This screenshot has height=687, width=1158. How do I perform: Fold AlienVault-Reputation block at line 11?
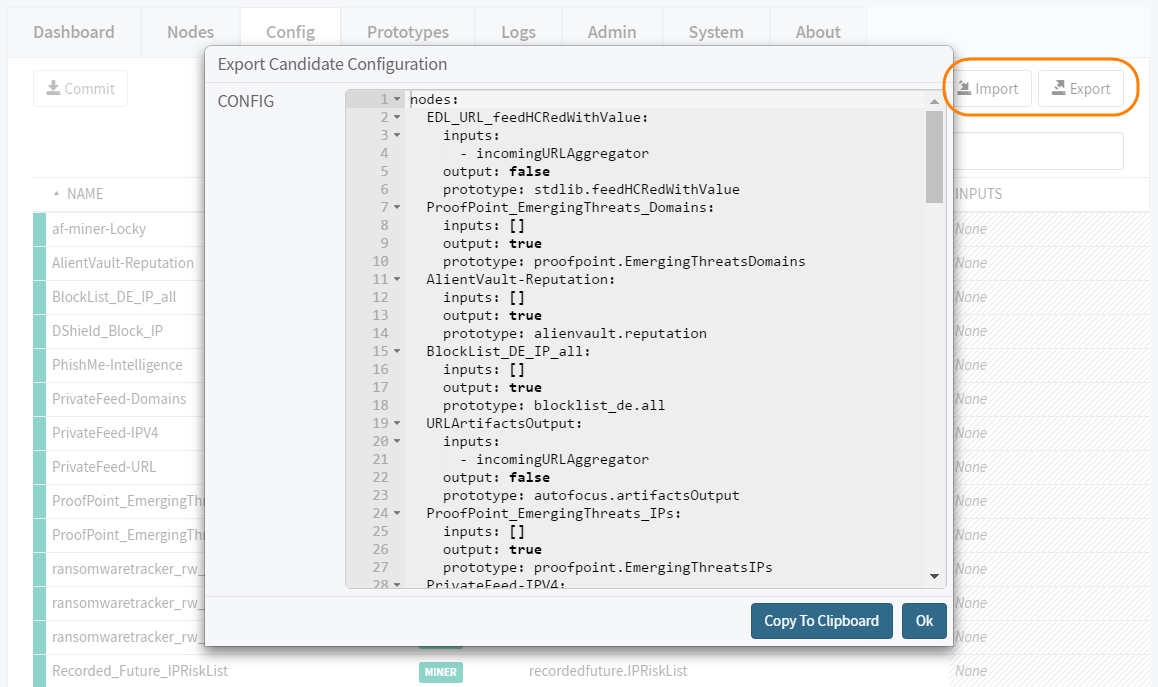(x=397, y=280)
